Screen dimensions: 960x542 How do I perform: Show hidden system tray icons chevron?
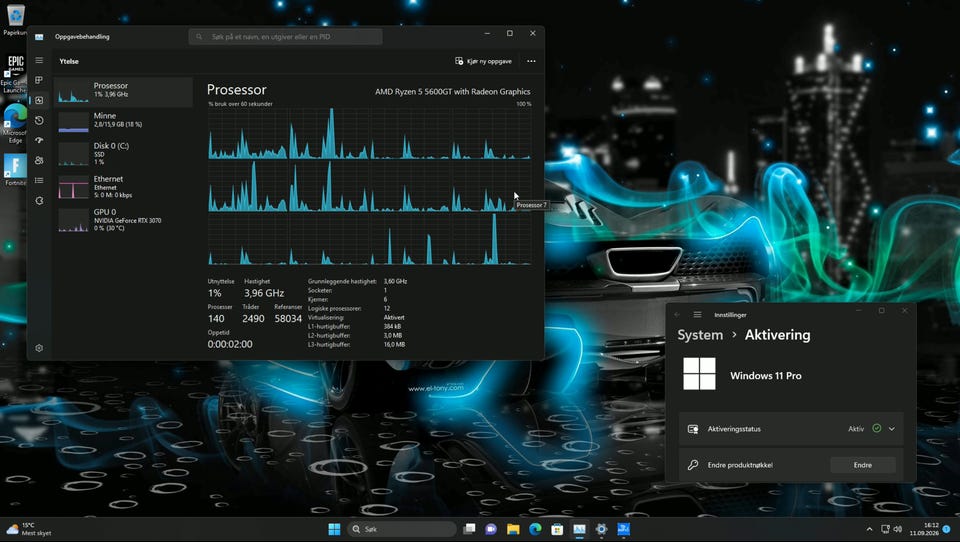coord(869,529)
